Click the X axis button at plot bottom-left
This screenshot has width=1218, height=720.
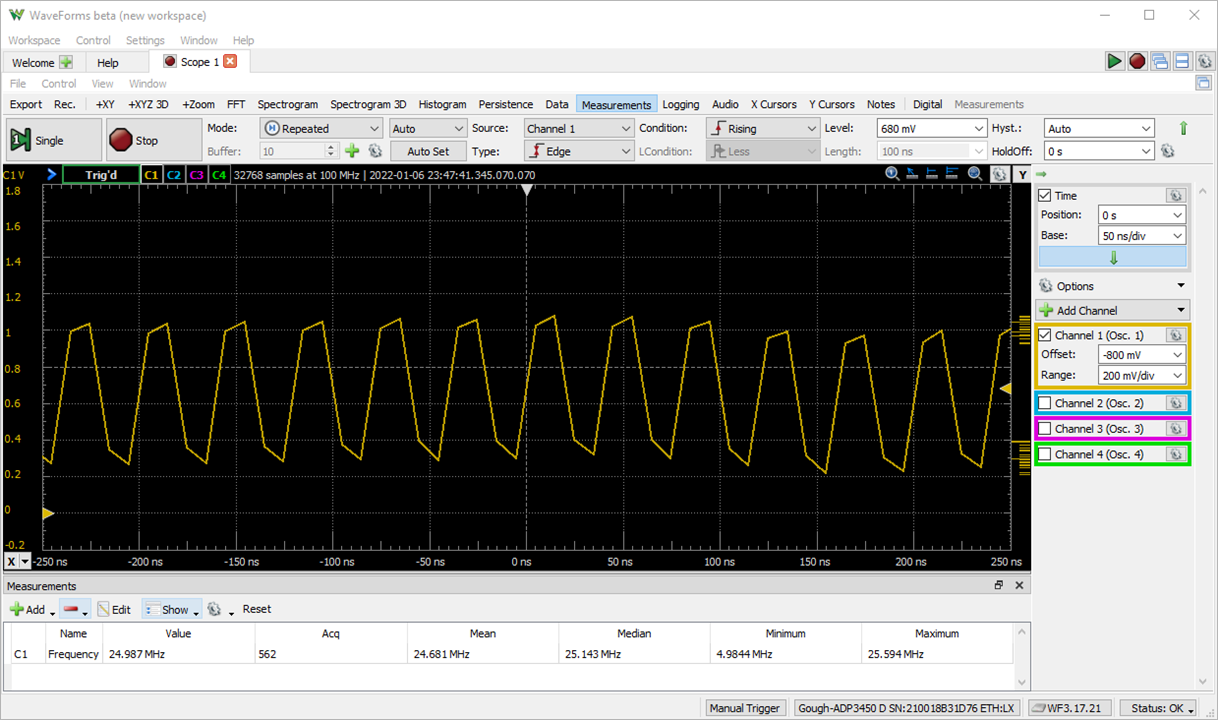point(11,562)
